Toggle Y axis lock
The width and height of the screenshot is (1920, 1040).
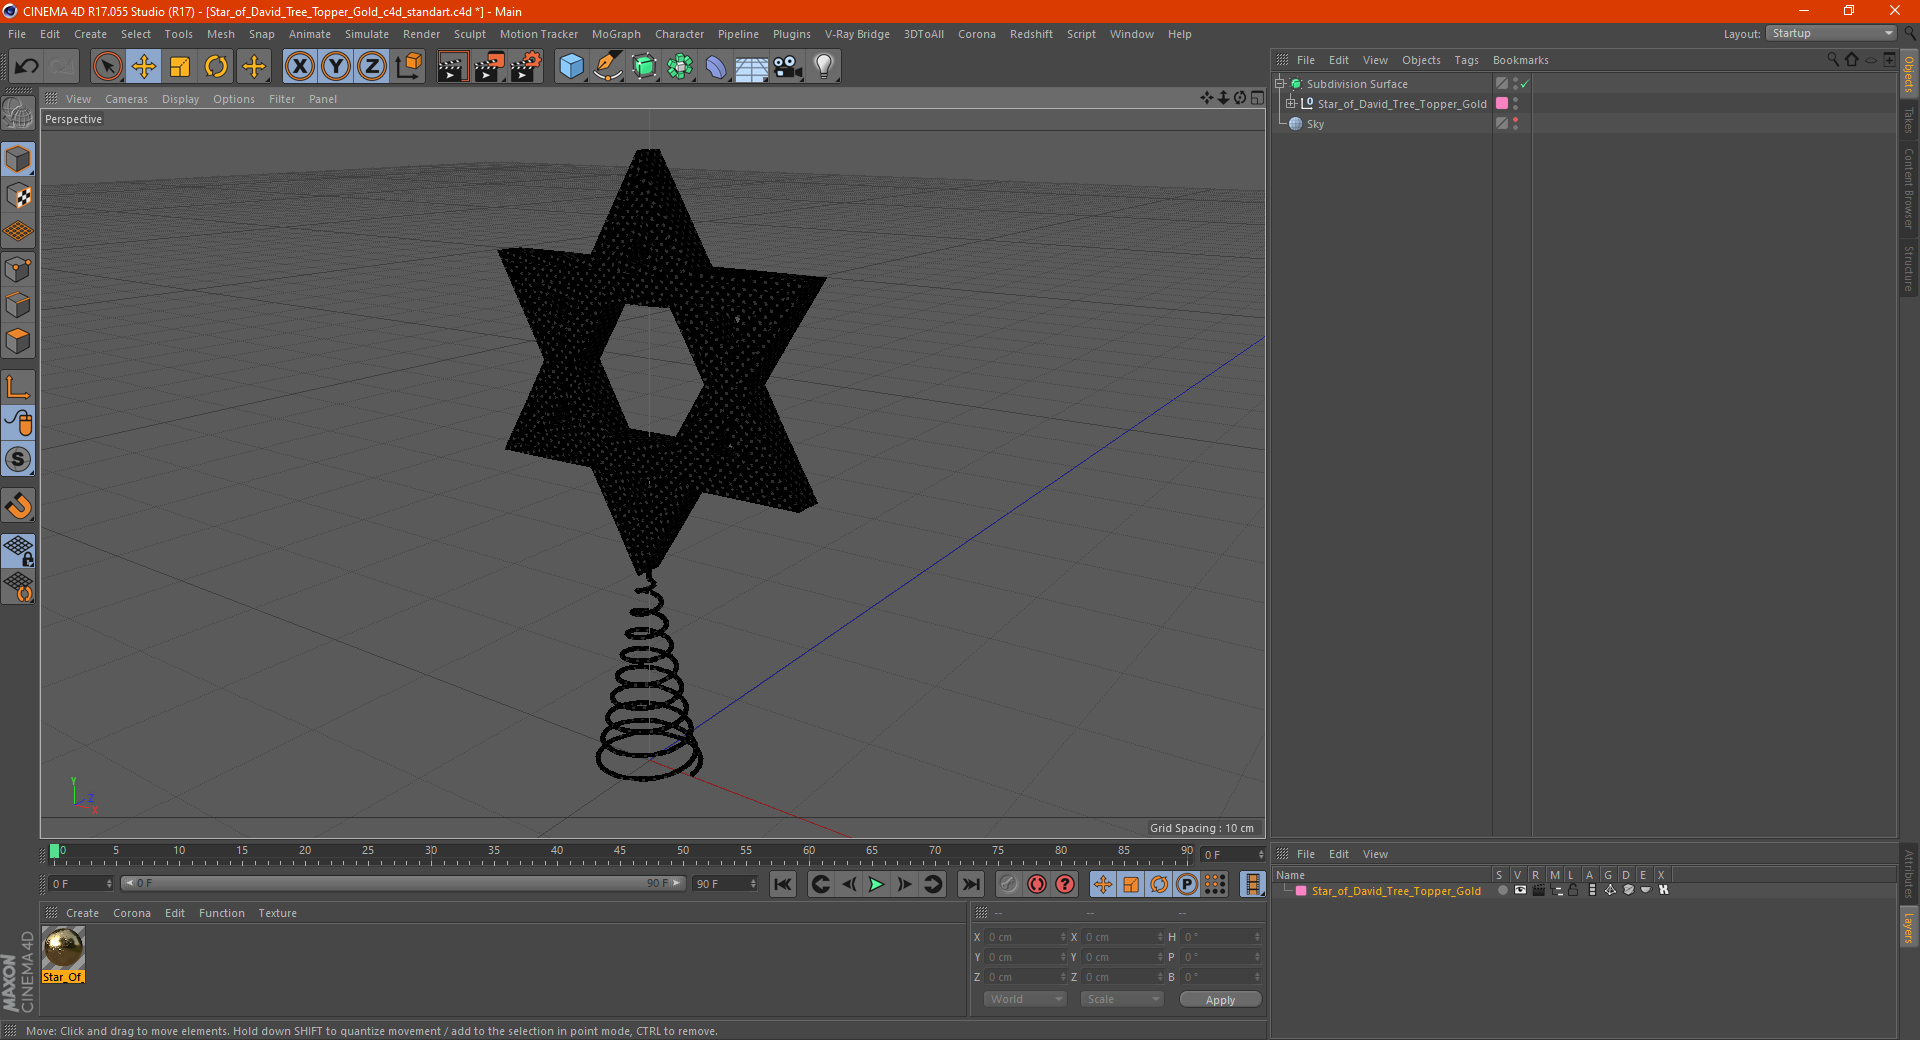(336, 67)
